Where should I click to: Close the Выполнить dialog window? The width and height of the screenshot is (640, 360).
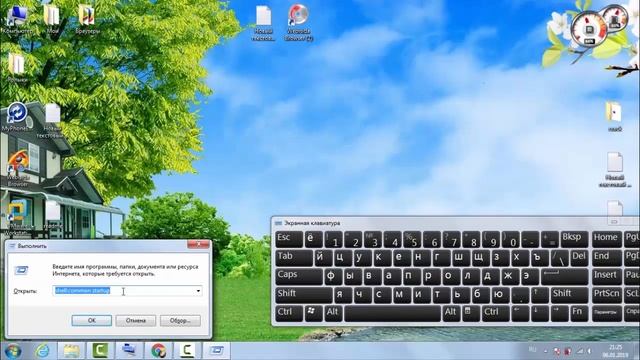tap(198, 244)
